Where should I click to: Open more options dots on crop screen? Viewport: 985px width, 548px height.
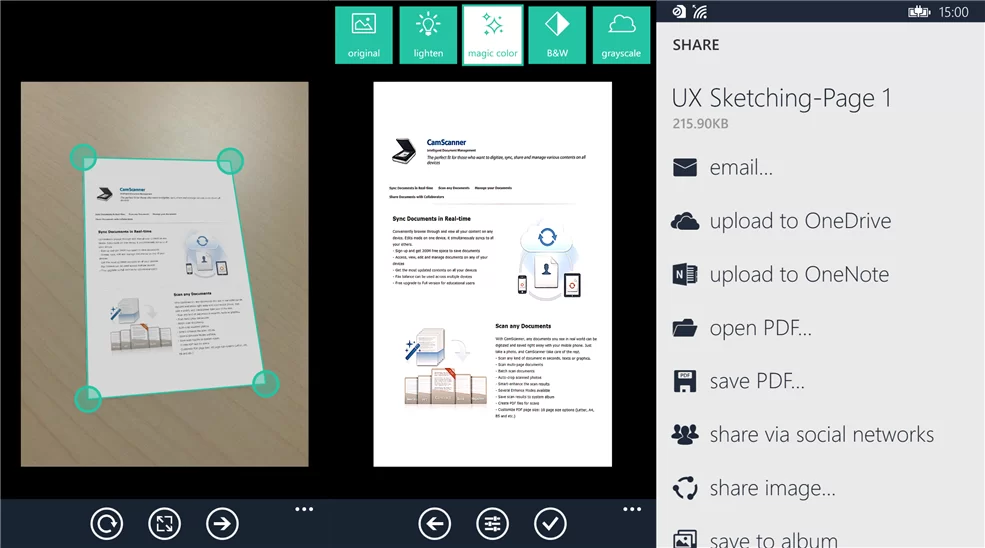304,509
